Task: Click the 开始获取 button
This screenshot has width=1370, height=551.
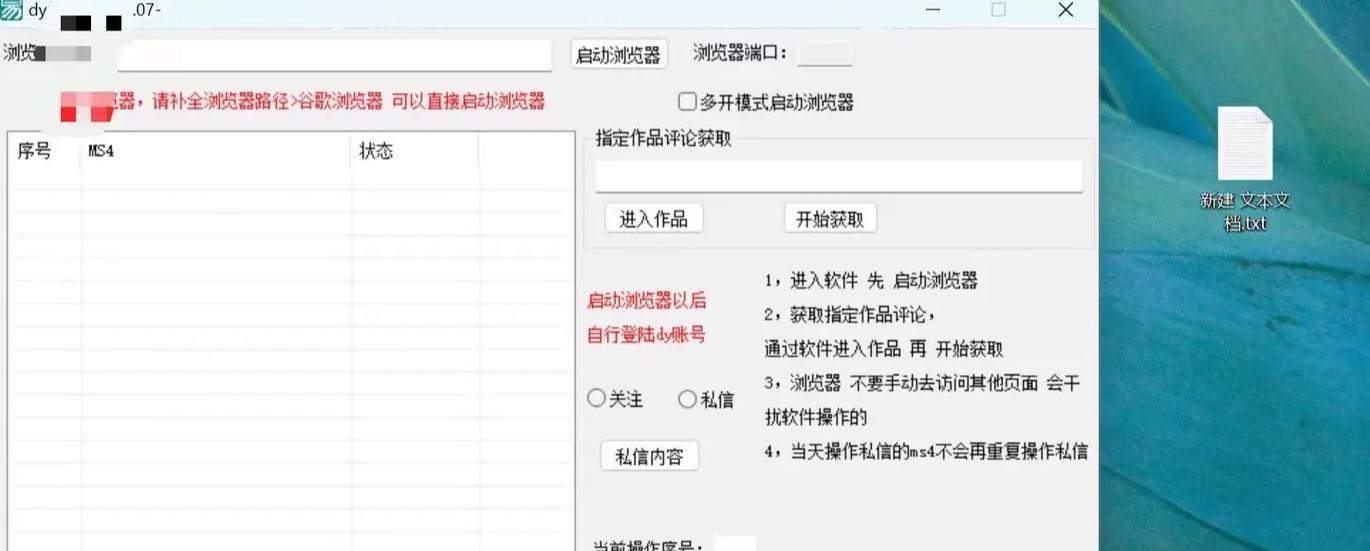Action: click(x=830, y=218)
